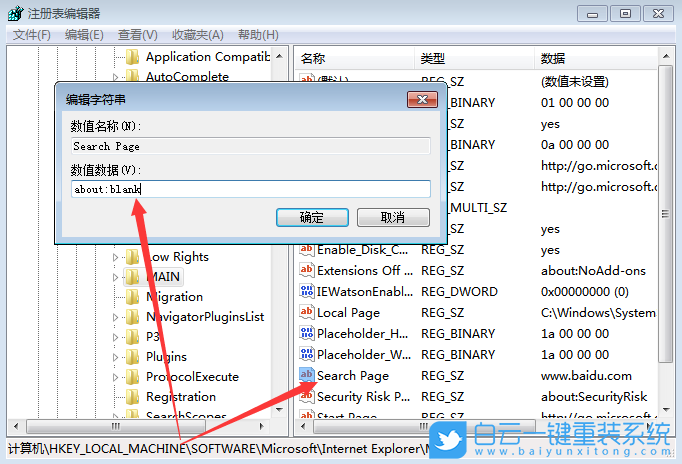Expand the MAIN tree node arrow
The height and width of the screenshot is (464, 682).
[115, 277]
